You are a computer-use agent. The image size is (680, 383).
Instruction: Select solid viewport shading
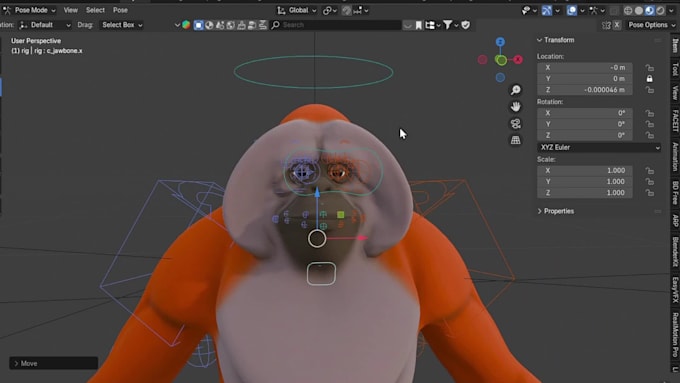coord(639,10)
